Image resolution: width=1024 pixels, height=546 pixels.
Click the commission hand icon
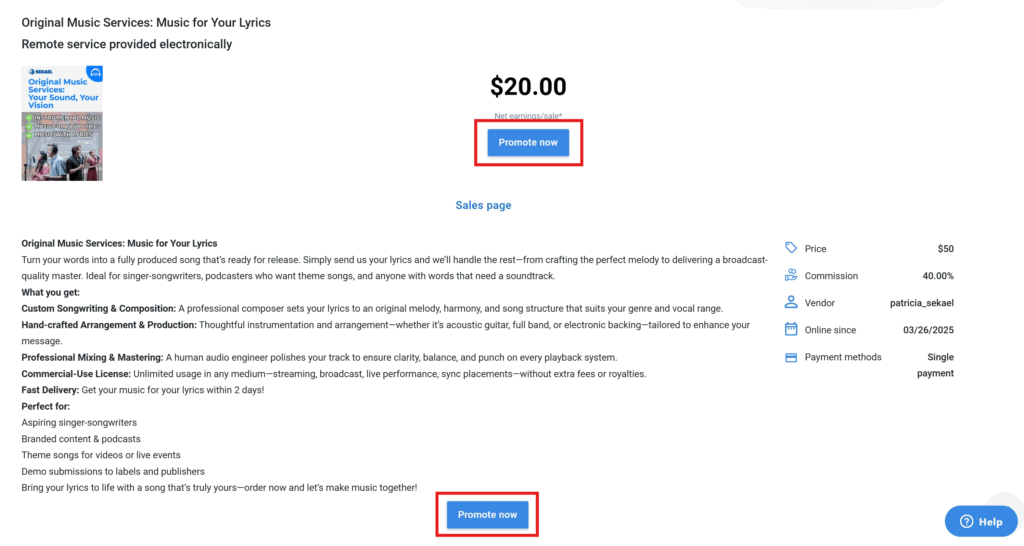(x=791, y=275)
